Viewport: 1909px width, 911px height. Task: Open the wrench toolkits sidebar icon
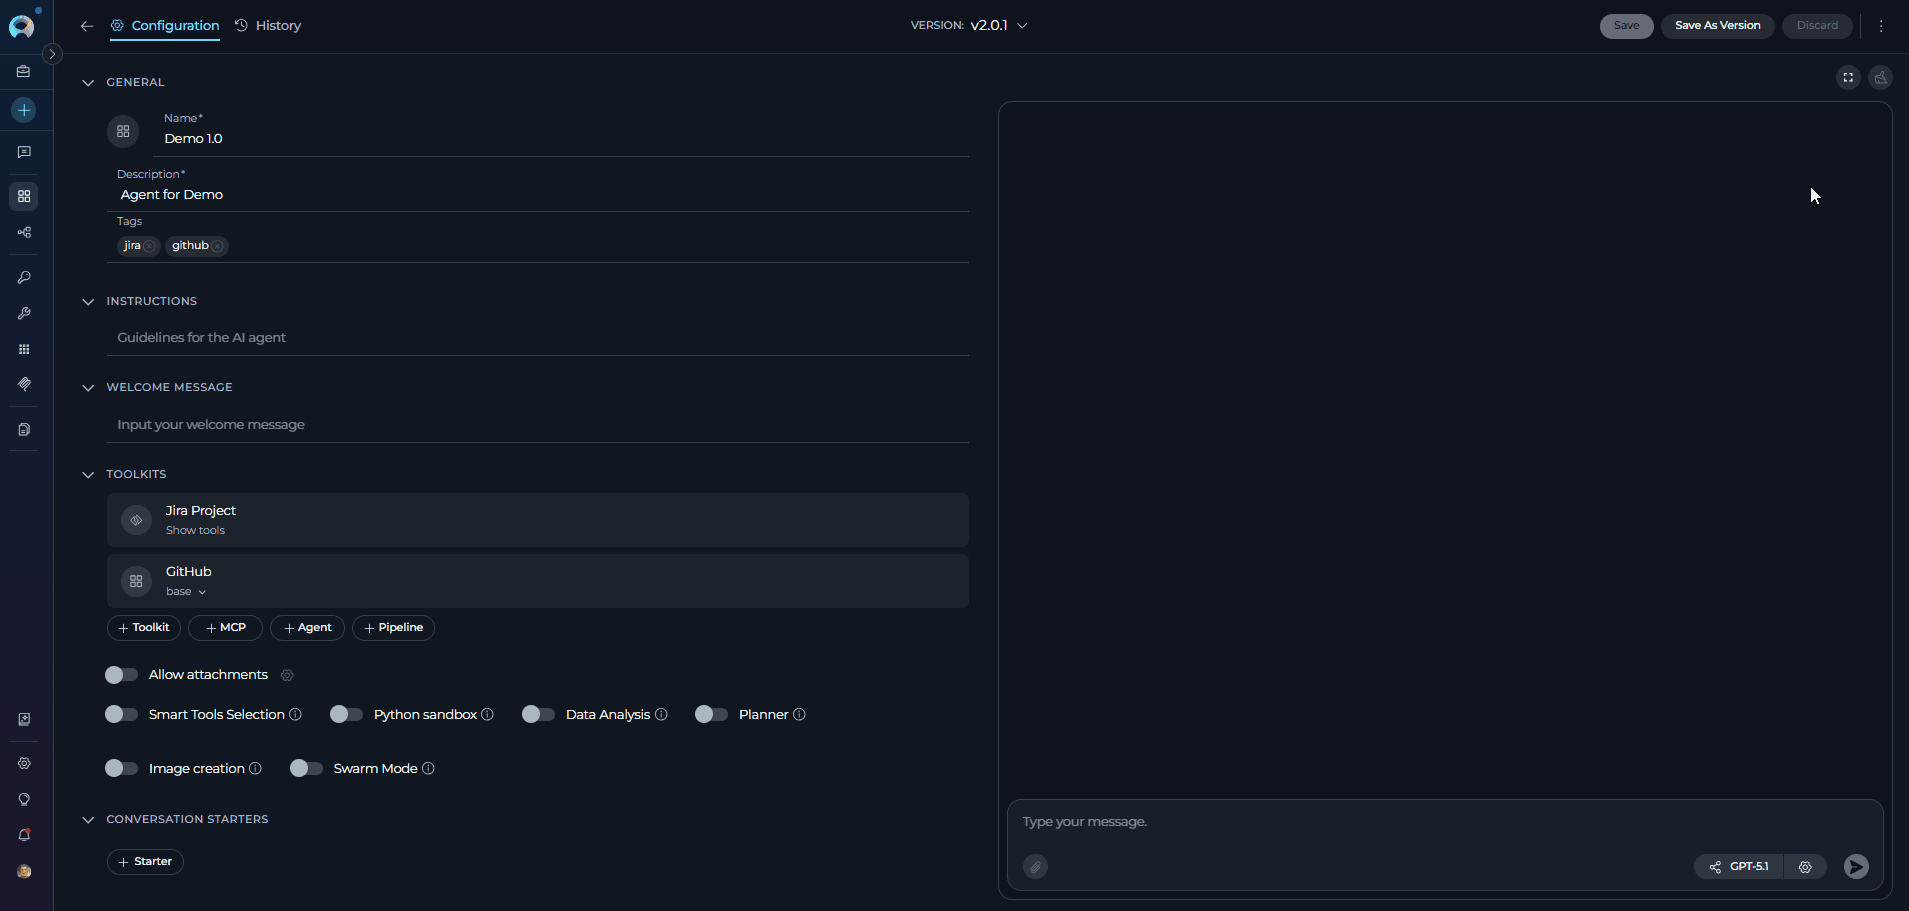24,314
